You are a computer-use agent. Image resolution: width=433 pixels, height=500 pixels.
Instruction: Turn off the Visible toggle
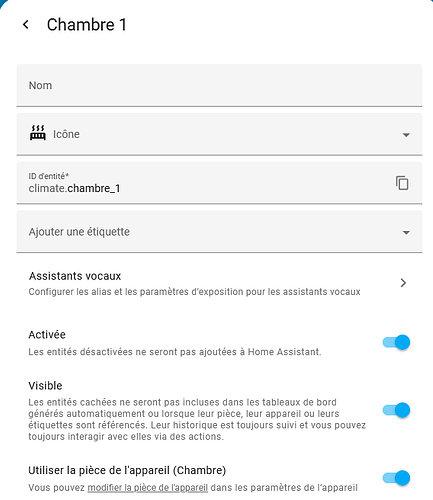click(396, 410)
